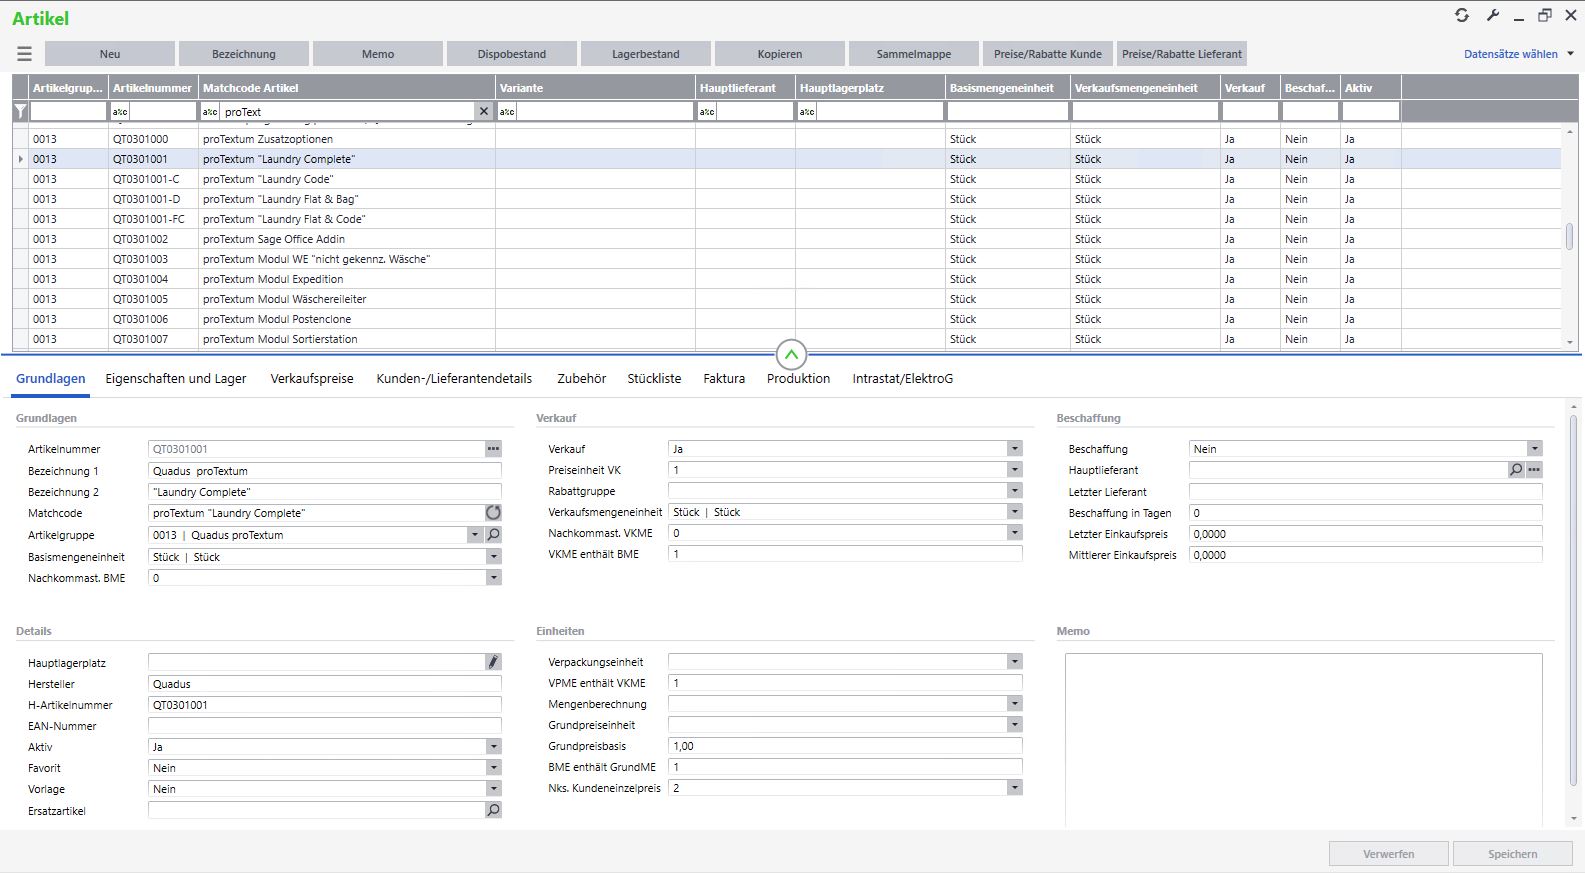Open the Verkaufspreise tab
Viewport: 1585px width, 874px height.
[x=312, y=379]
